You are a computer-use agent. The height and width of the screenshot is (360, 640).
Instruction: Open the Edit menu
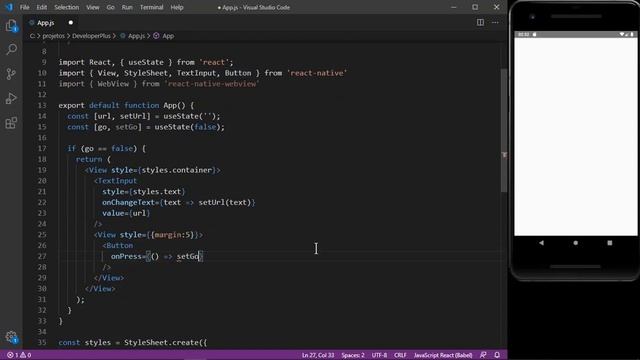point(42,7)
